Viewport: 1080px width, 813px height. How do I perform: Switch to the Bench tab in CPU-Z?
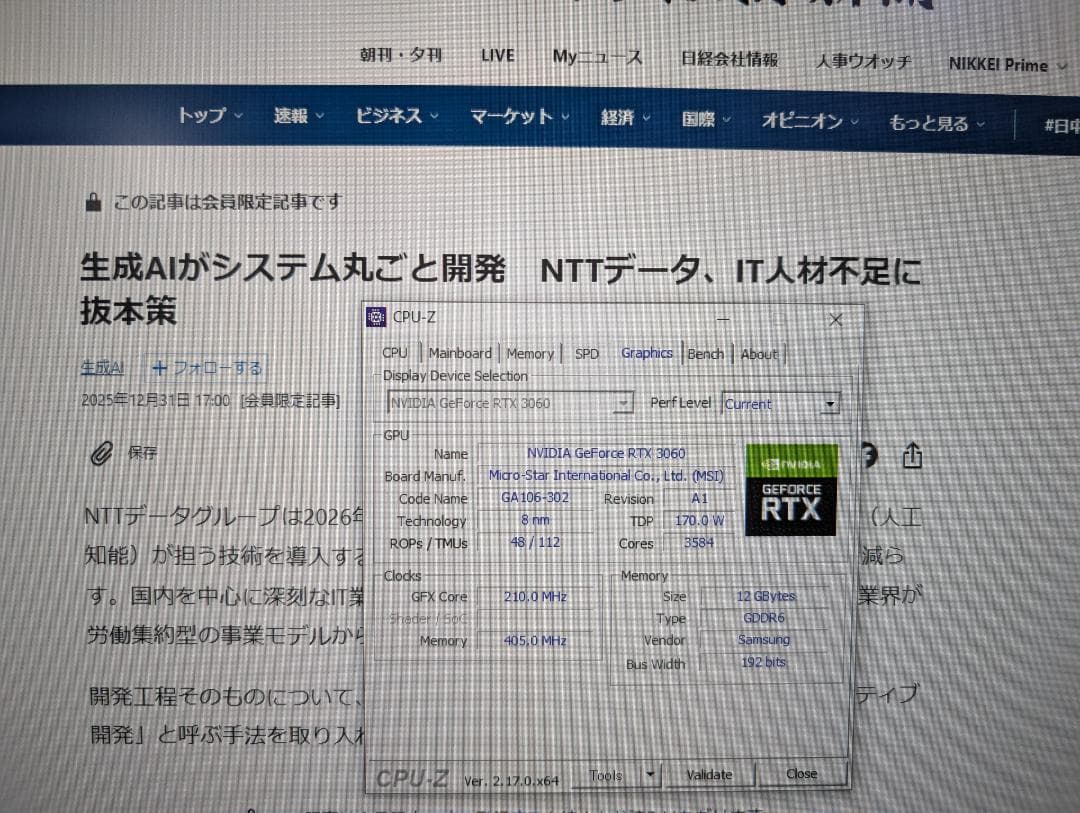click(x=706, y=353)
